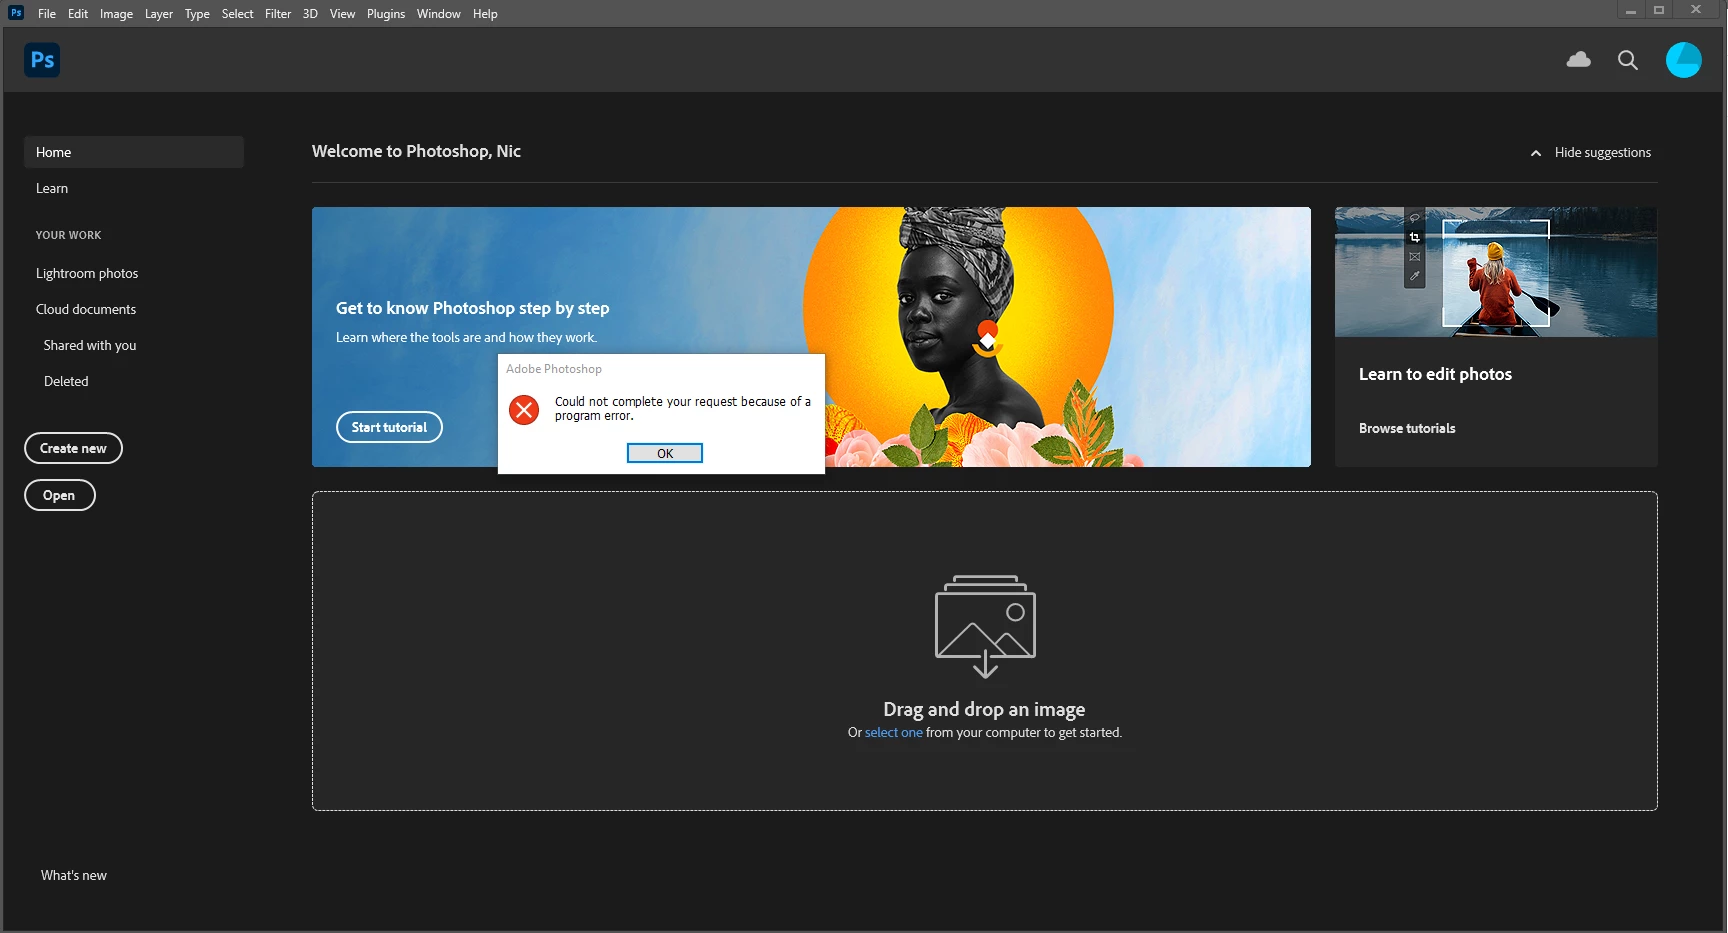Click the 'Drag and drop an image' text
Image resolution: width=1728 pixels, height=933 pixels.
(x=984, y=709)
